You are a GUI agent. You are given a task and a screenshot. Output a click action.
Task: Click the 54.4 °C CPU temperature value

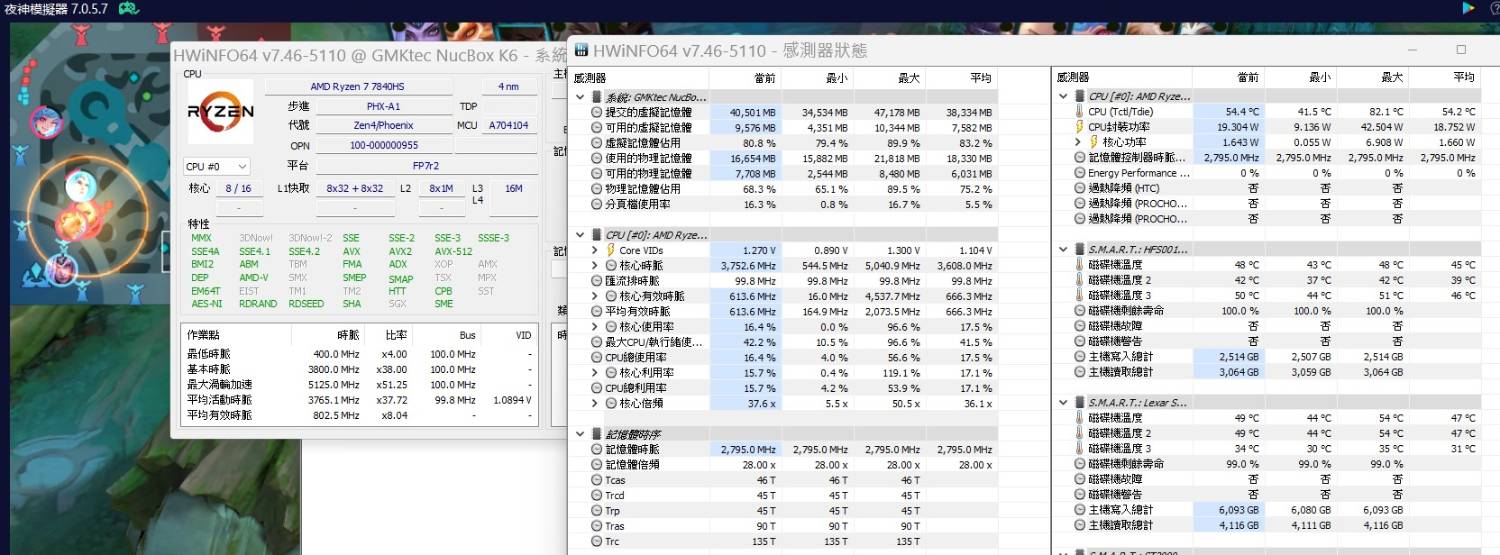(x=1228, y=112)
